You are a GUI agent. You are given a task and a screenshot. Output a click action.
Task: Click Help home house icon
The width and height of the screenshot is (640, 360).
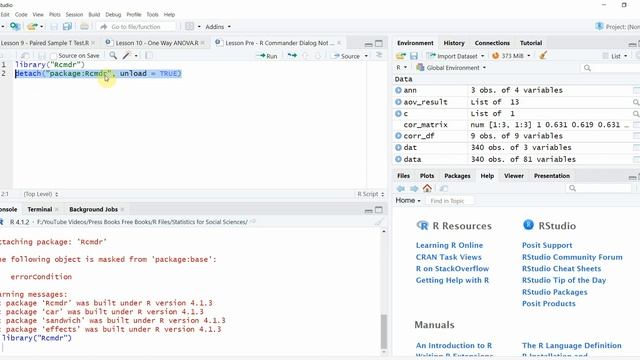tap(427, 188)
